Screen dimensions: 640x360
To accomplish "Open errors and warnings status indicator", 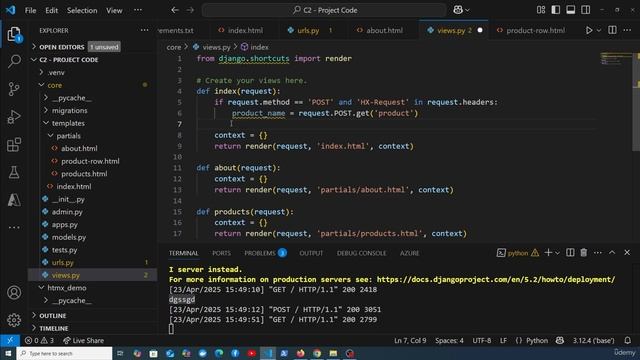I will [39, 340].
